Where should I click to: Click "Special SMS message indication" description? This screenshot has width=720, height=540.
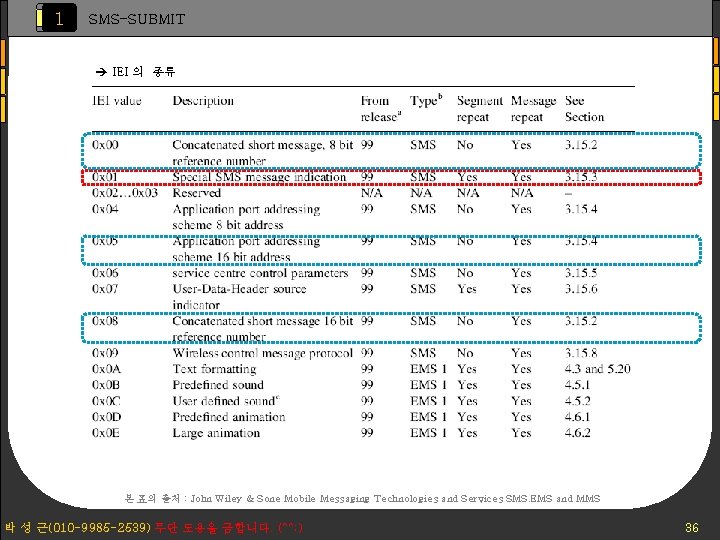[259, 177]
